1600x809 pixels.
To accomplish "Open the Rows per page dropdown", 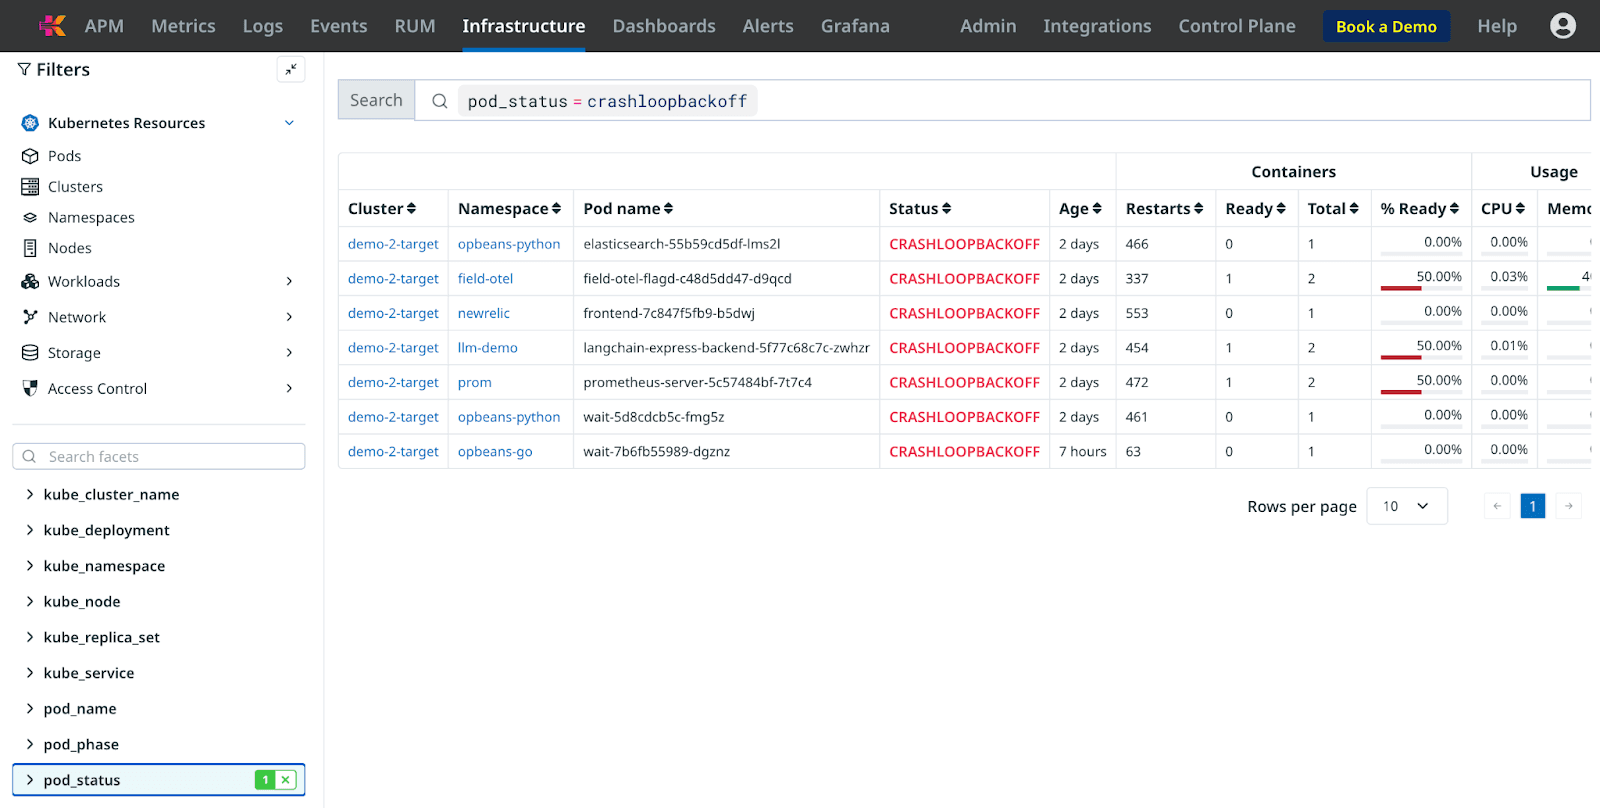I will point(1407,506).
